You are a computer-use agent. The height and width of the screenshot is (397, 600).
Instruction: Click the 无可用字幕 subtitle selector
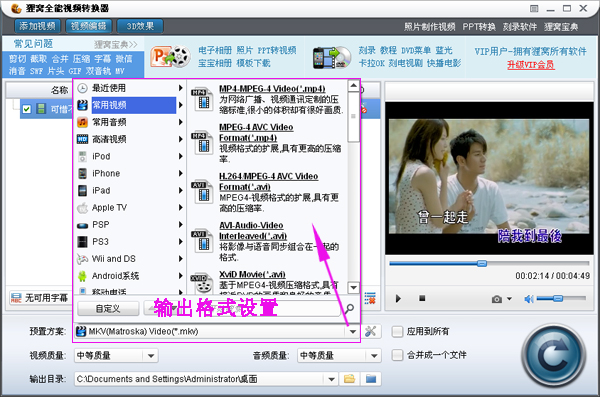[x=39, y=298]
